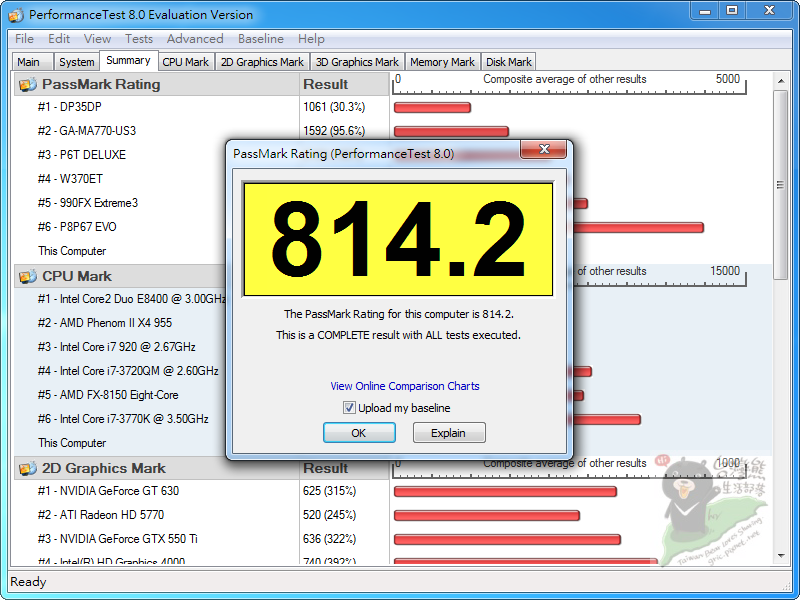Open the Advanced menu
Screen dimensions: 800x600
195,39
